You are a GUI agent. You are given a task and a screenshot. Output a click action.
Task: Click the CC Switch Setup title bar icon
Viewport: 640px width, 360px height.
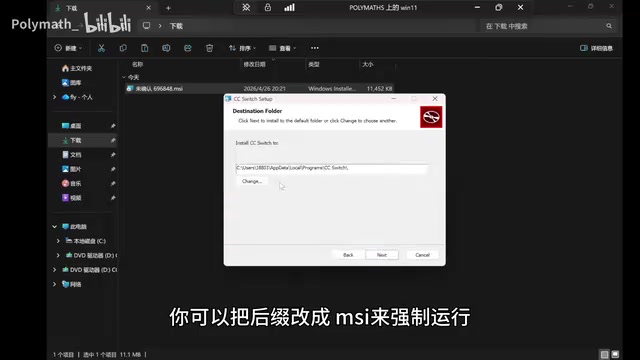tap(228, 99)
